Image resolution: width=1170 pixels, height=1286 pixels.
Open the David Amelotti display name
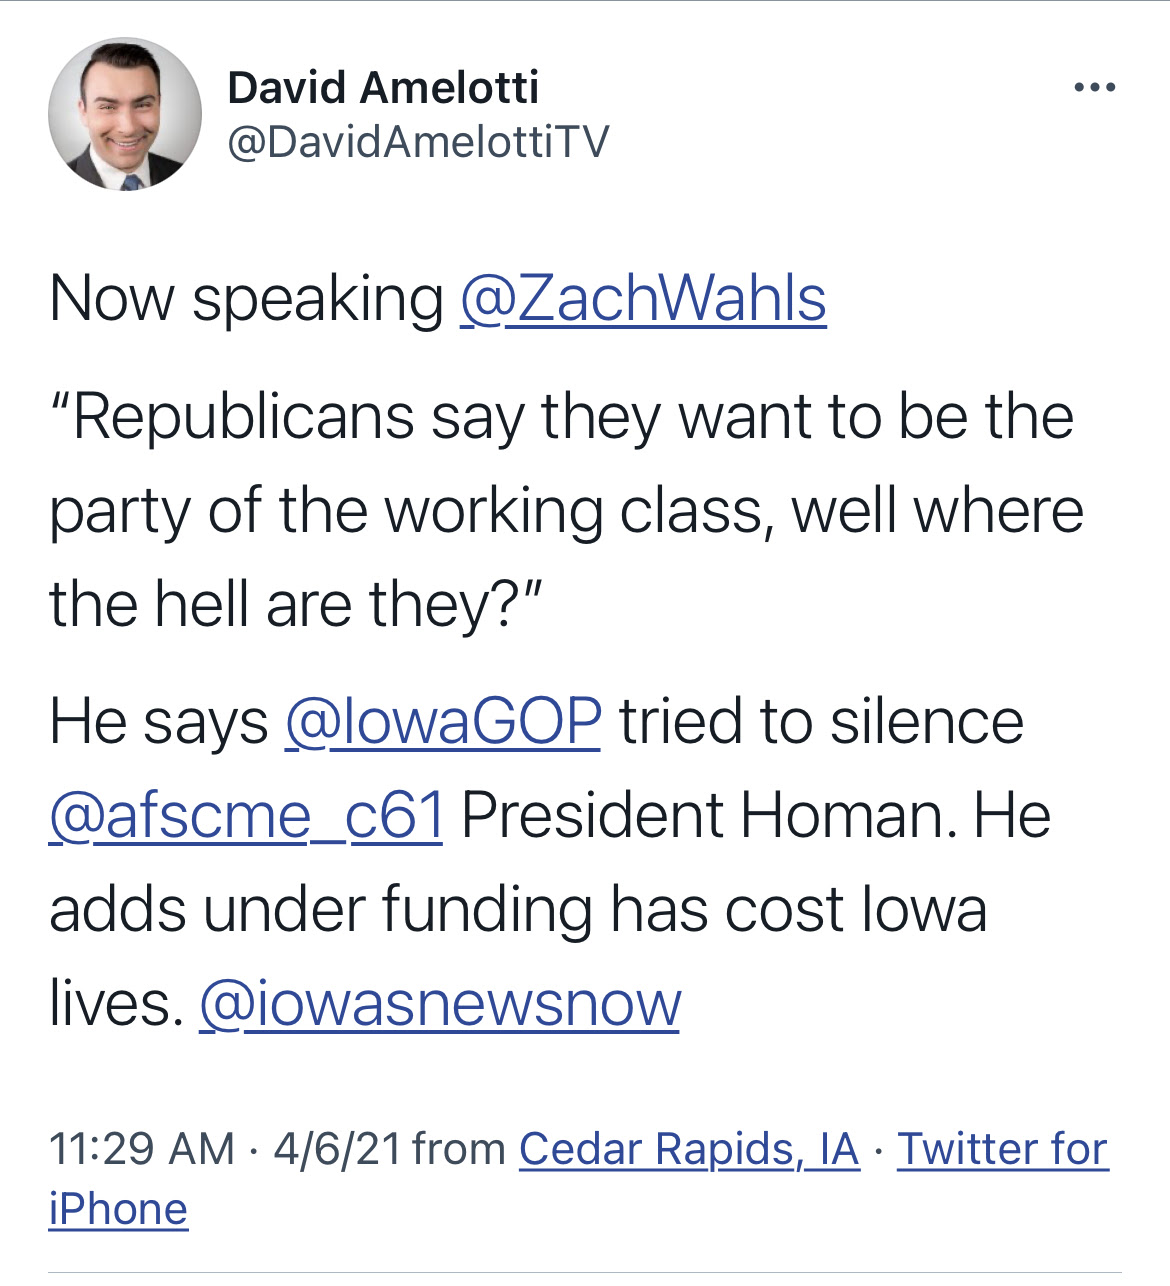(383, 88)
